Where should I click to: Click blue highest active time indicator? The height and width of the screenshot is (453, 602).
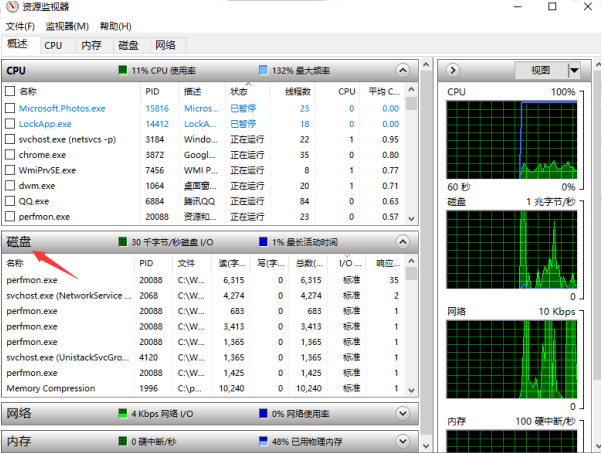tap(263, 242)
